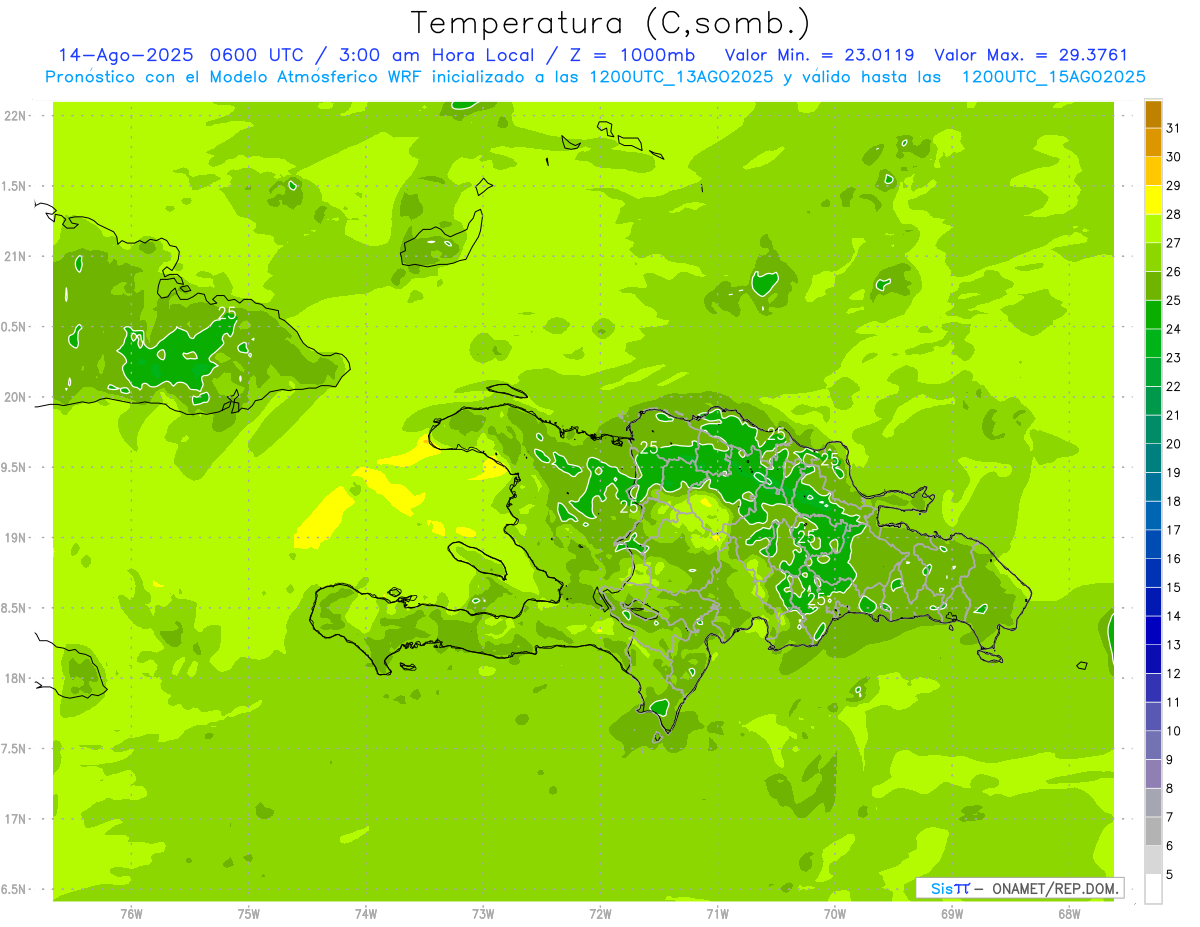This screenshot has height=927, width=1200.
Task: Pick the yellow swatch between 28 and 29
Action: [1153, 200]
